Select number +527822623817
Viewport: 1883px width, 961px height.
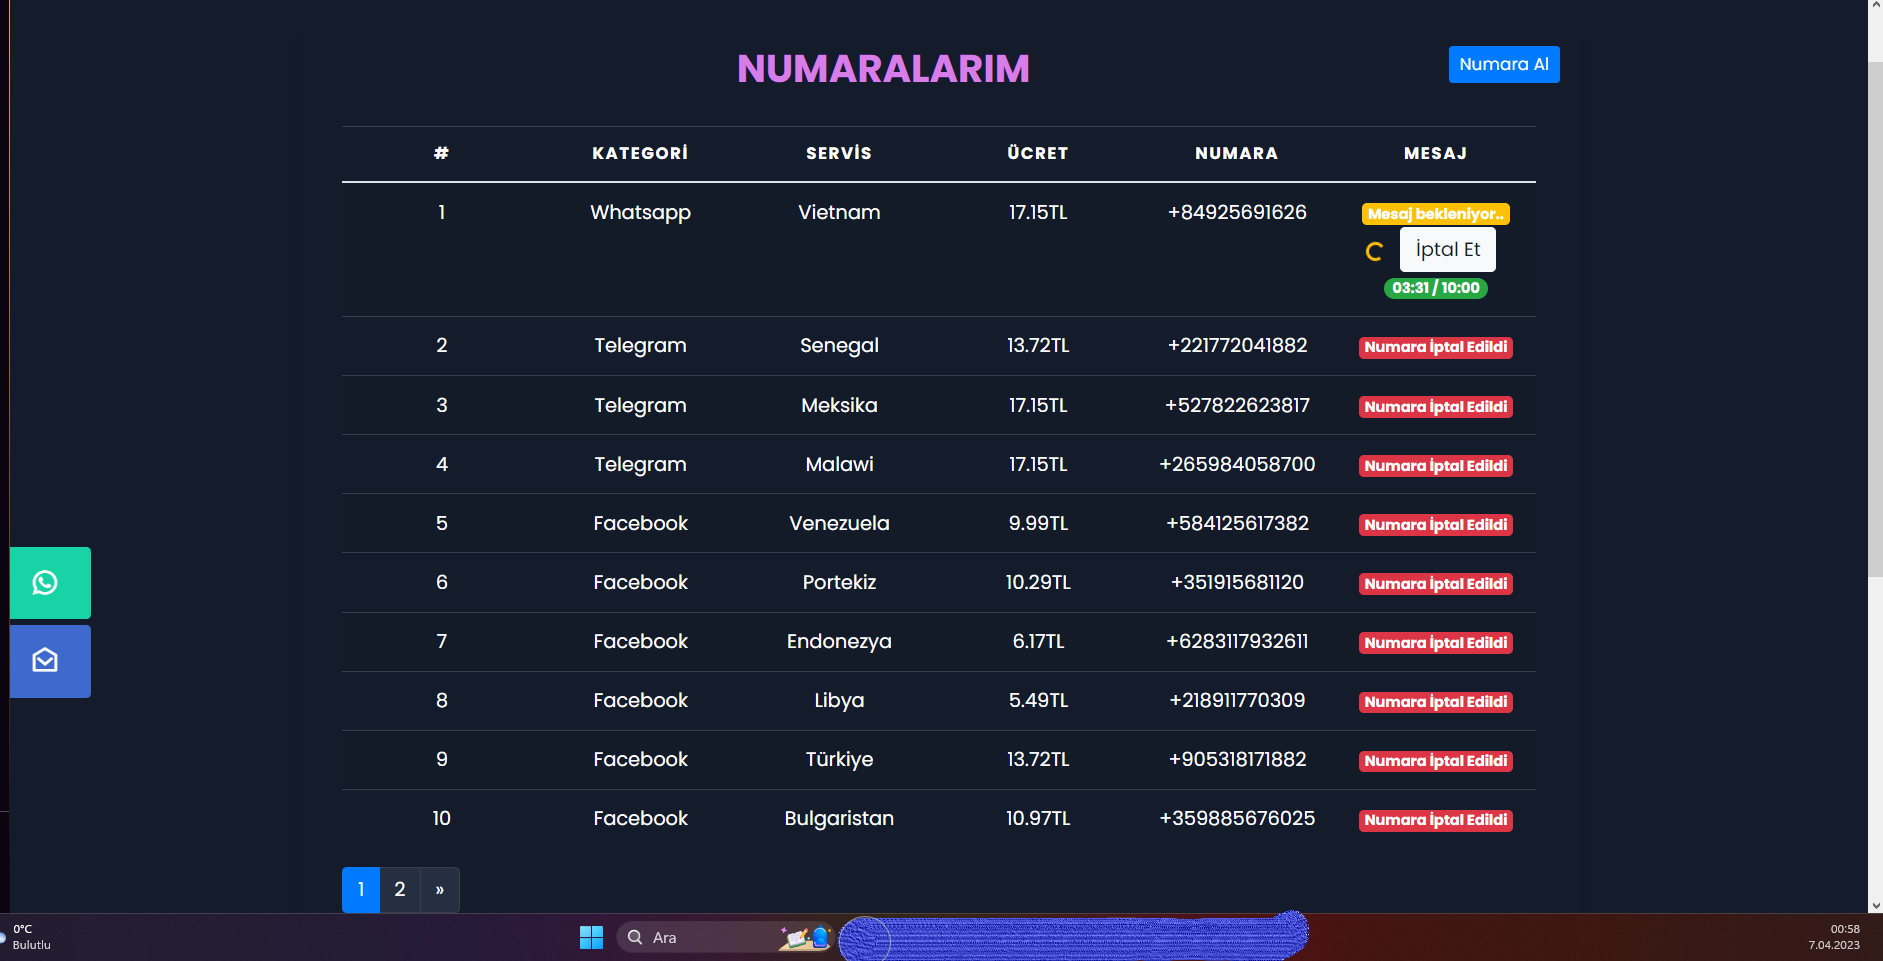pos(1237,405)
